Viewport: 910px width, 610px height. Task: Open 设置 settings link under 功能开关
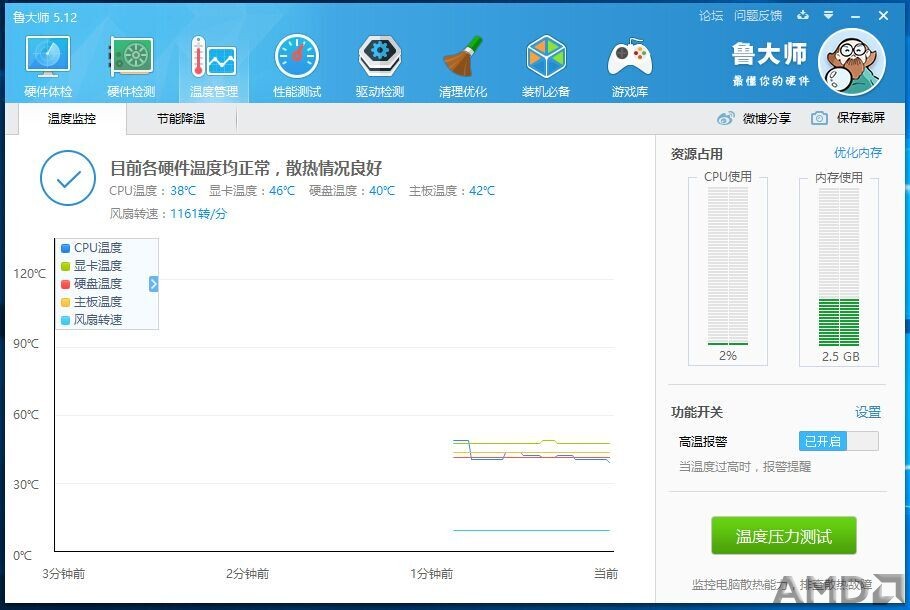(x=868, y=412)
